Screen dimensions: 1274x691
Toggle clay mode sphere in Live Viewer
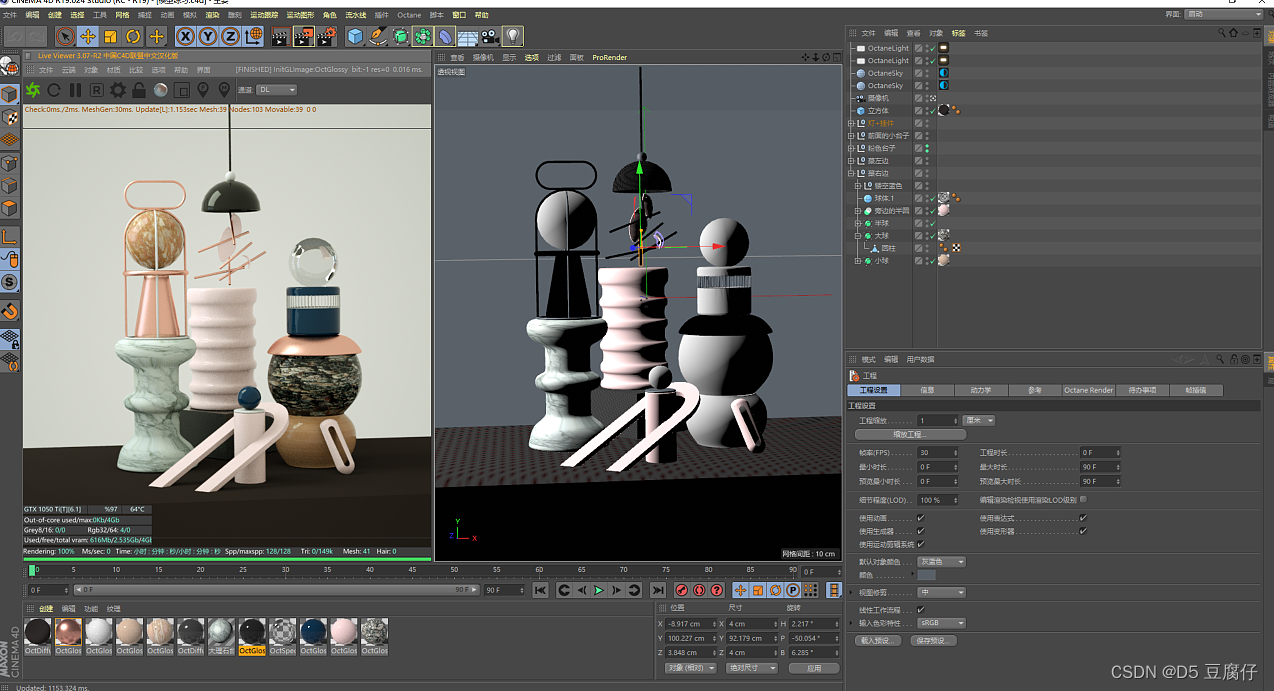coord(160,90)
